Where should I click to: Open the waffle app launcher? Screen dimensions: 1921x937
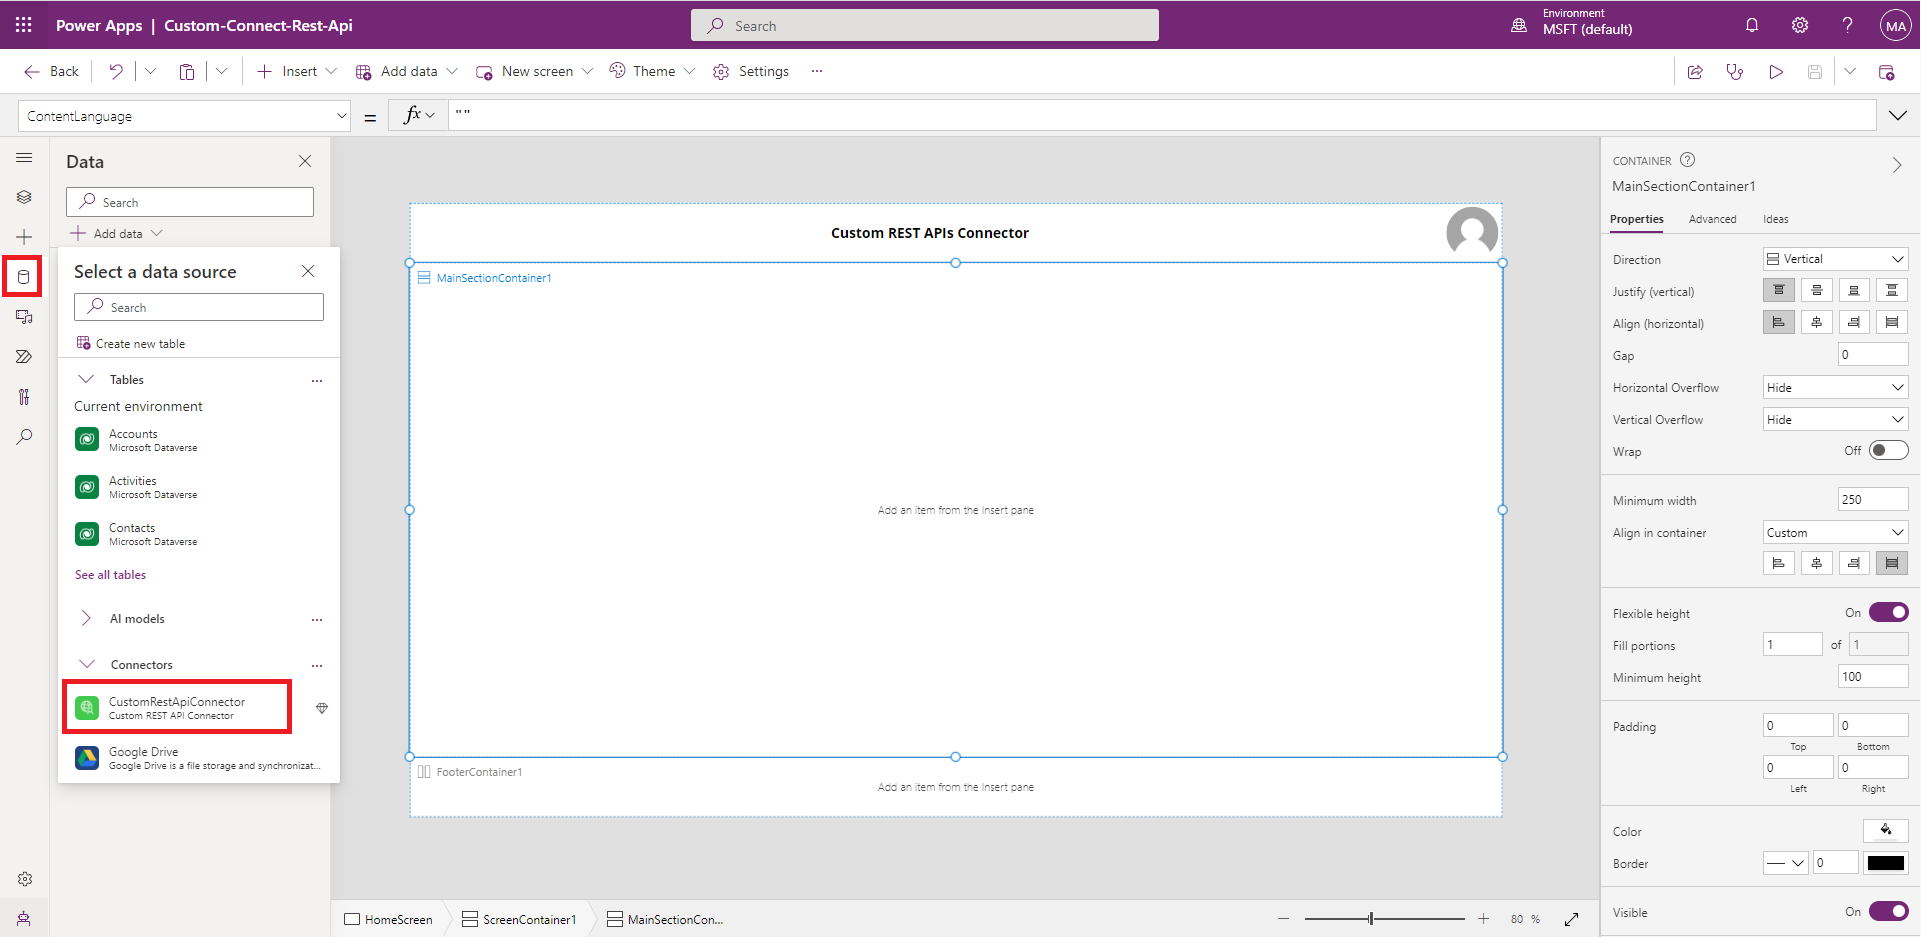(24, 25)
